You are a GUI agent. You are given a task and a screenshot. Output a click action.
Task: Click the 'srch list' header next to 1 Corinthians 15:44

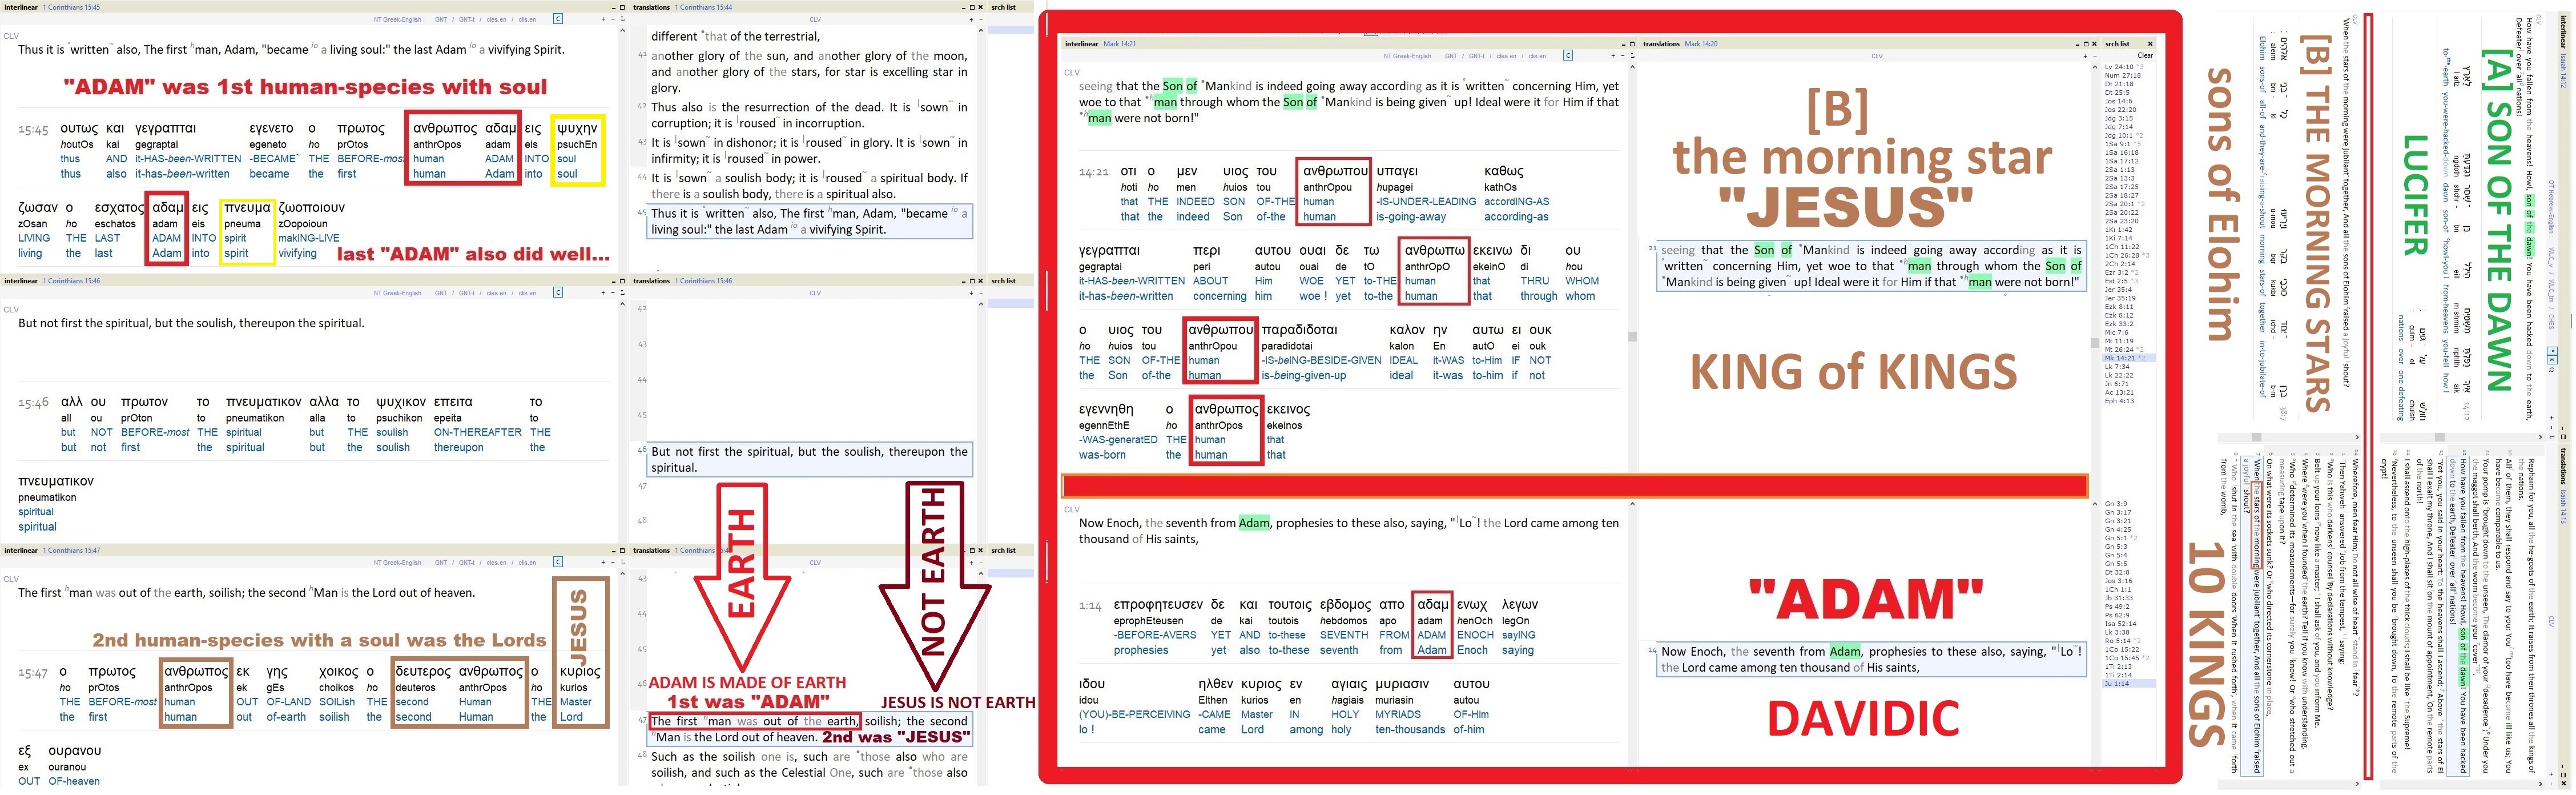1003,7
